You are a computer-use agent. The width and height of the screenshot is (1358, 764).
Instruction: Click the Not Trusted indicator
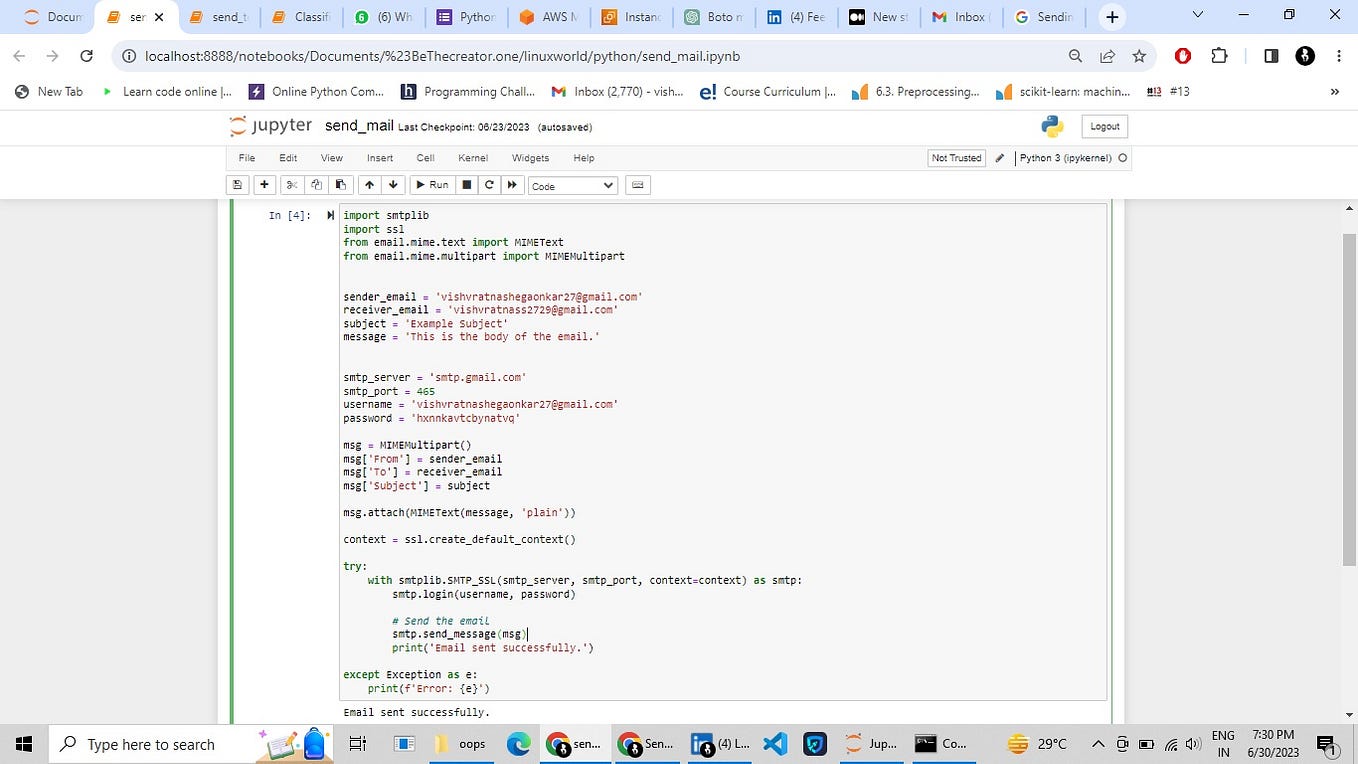pos(954,158)
